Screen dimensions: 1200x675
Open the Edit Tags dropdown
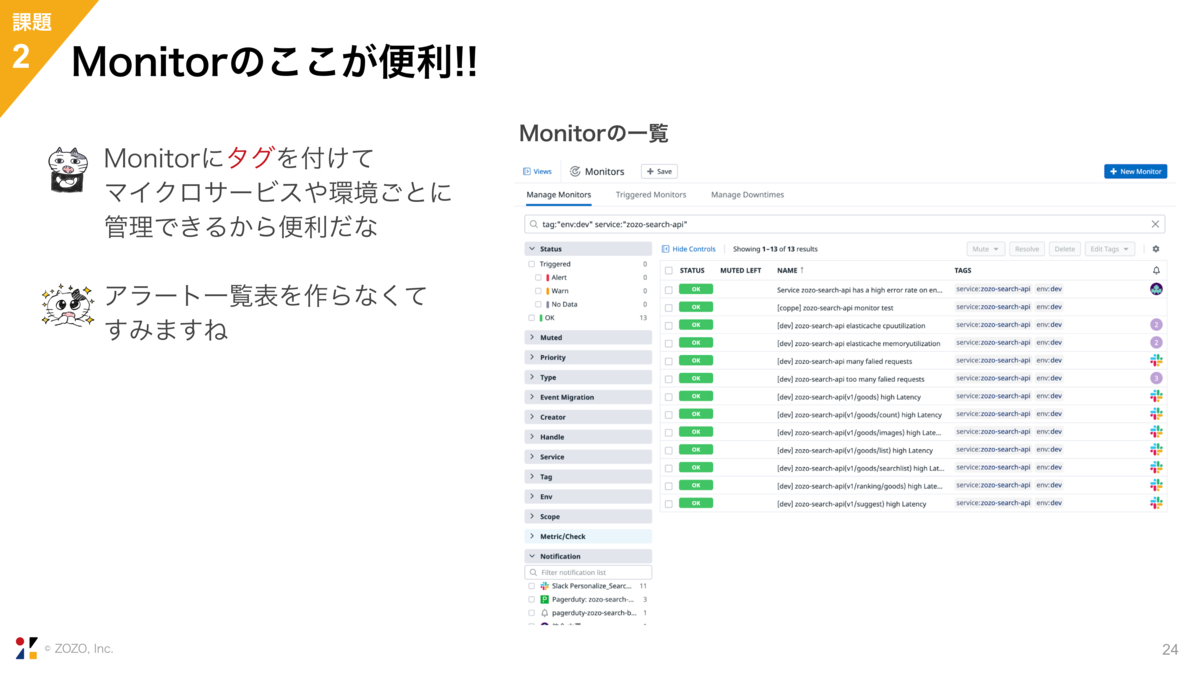pos(1109,249)
